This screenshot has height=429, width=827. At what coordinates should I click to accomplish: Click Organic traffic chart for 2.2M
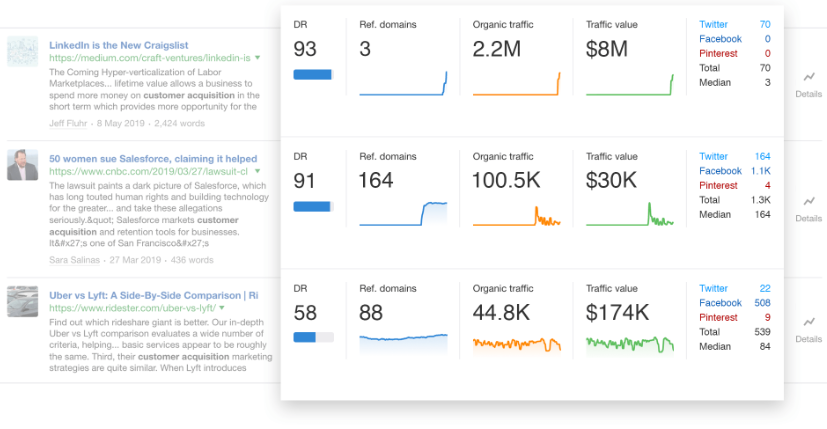[516, 83]
